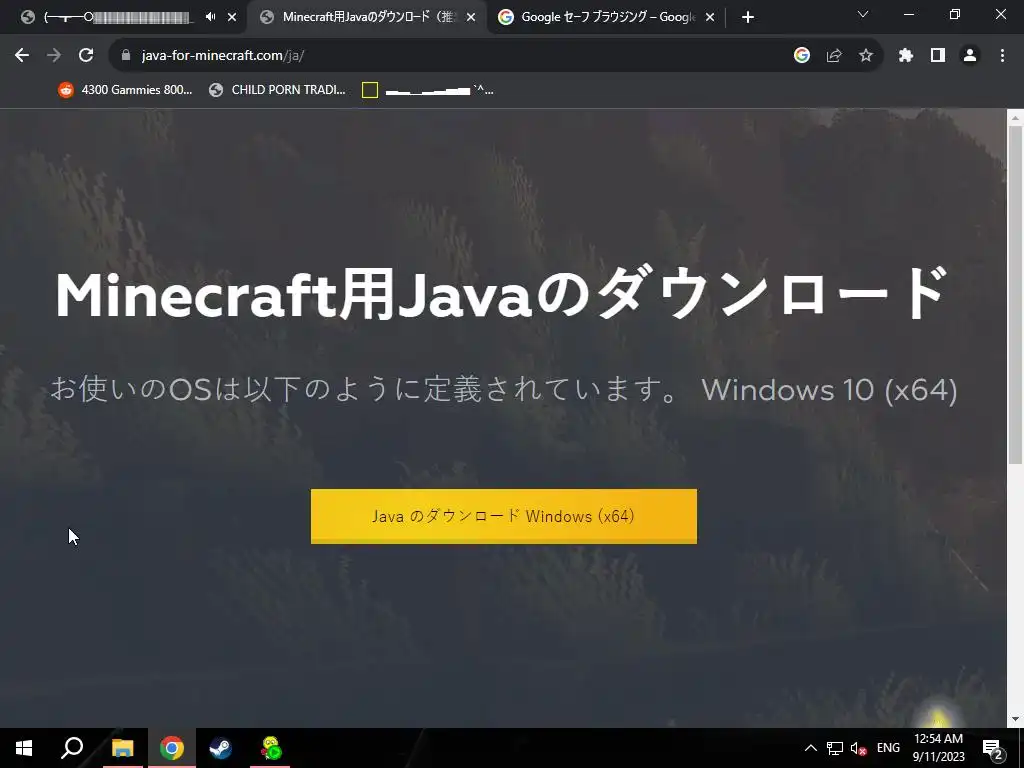Click the forward navigation arrow
This screenshot has height=768, width=1024.
point(54,56)
